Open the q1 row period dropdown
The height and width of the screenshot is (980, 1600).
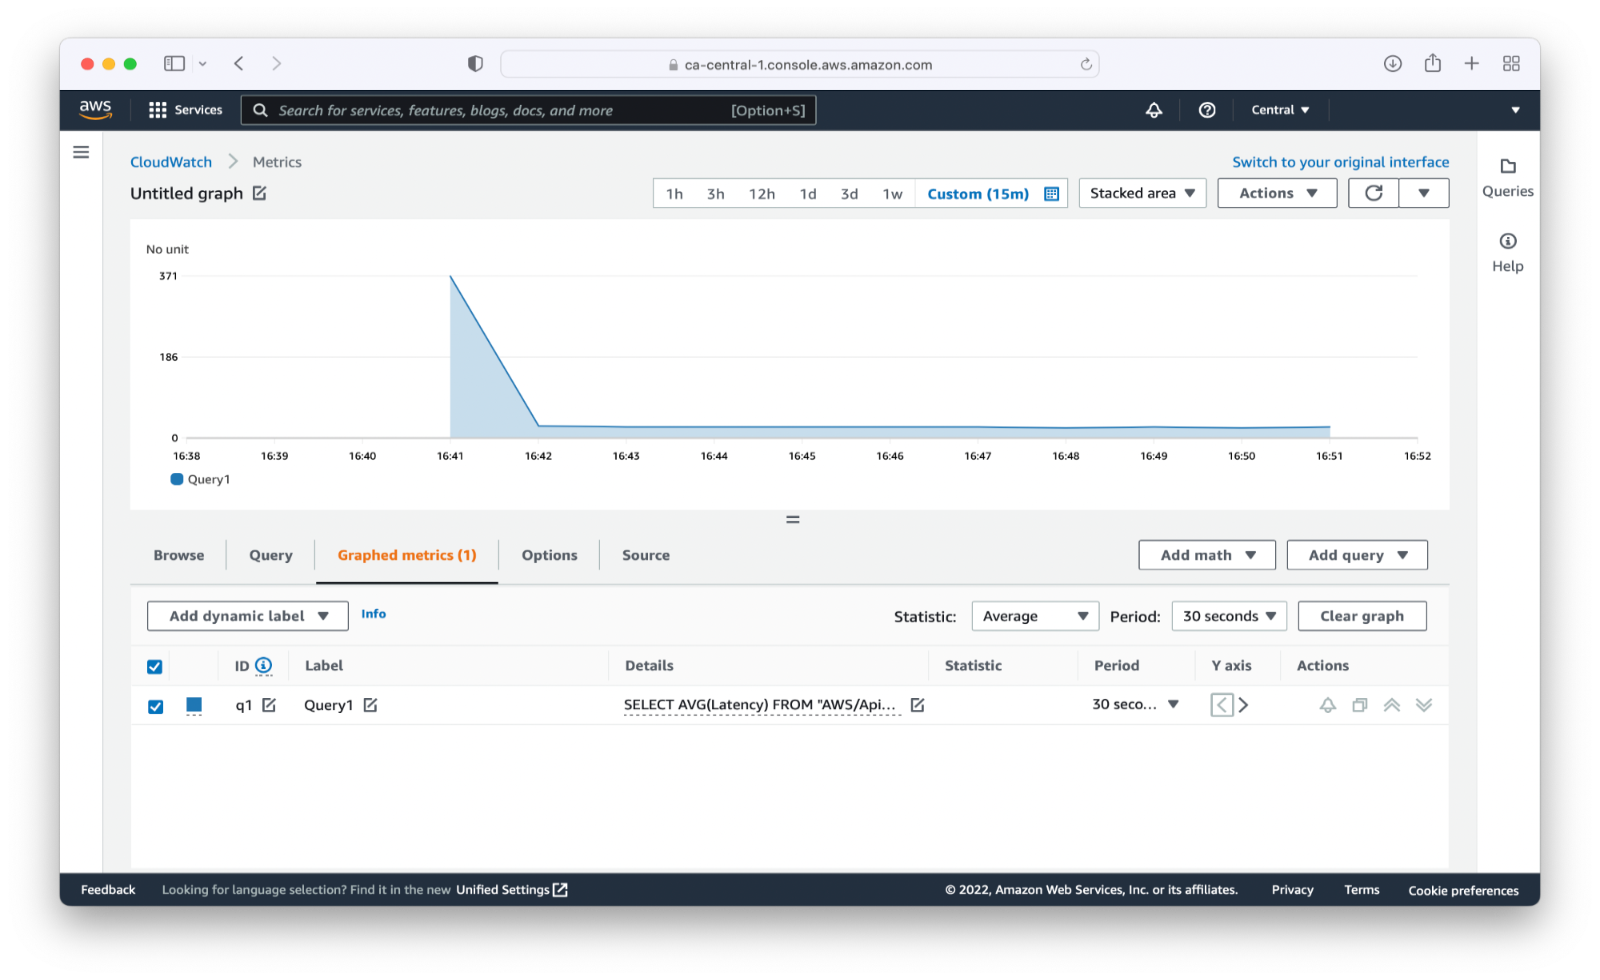tap(1136, 705)
